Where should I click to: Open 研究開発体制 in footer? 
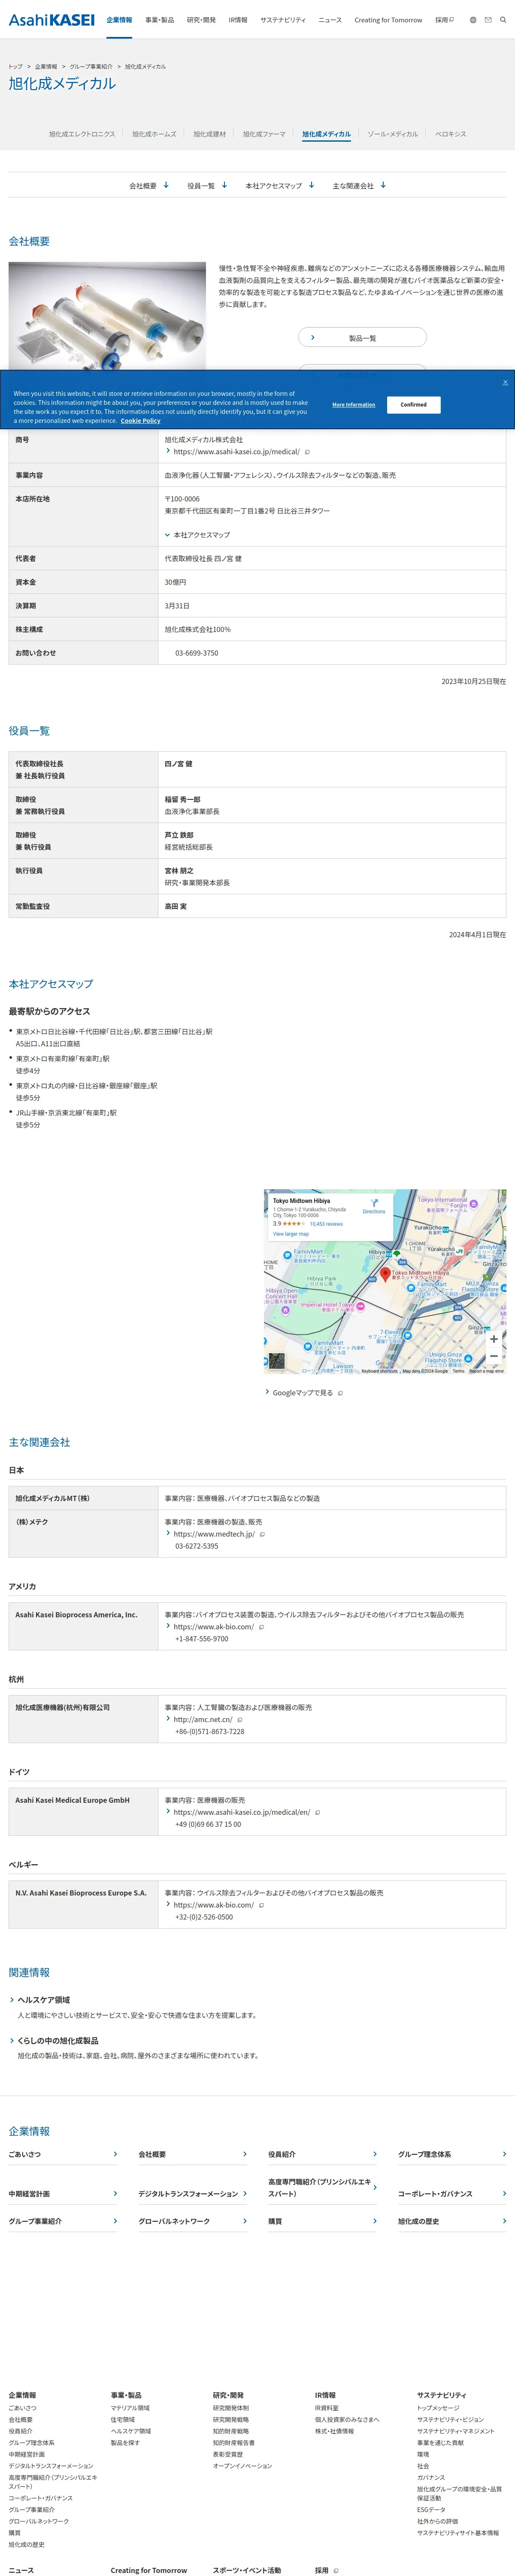(x=231, y=2408)
